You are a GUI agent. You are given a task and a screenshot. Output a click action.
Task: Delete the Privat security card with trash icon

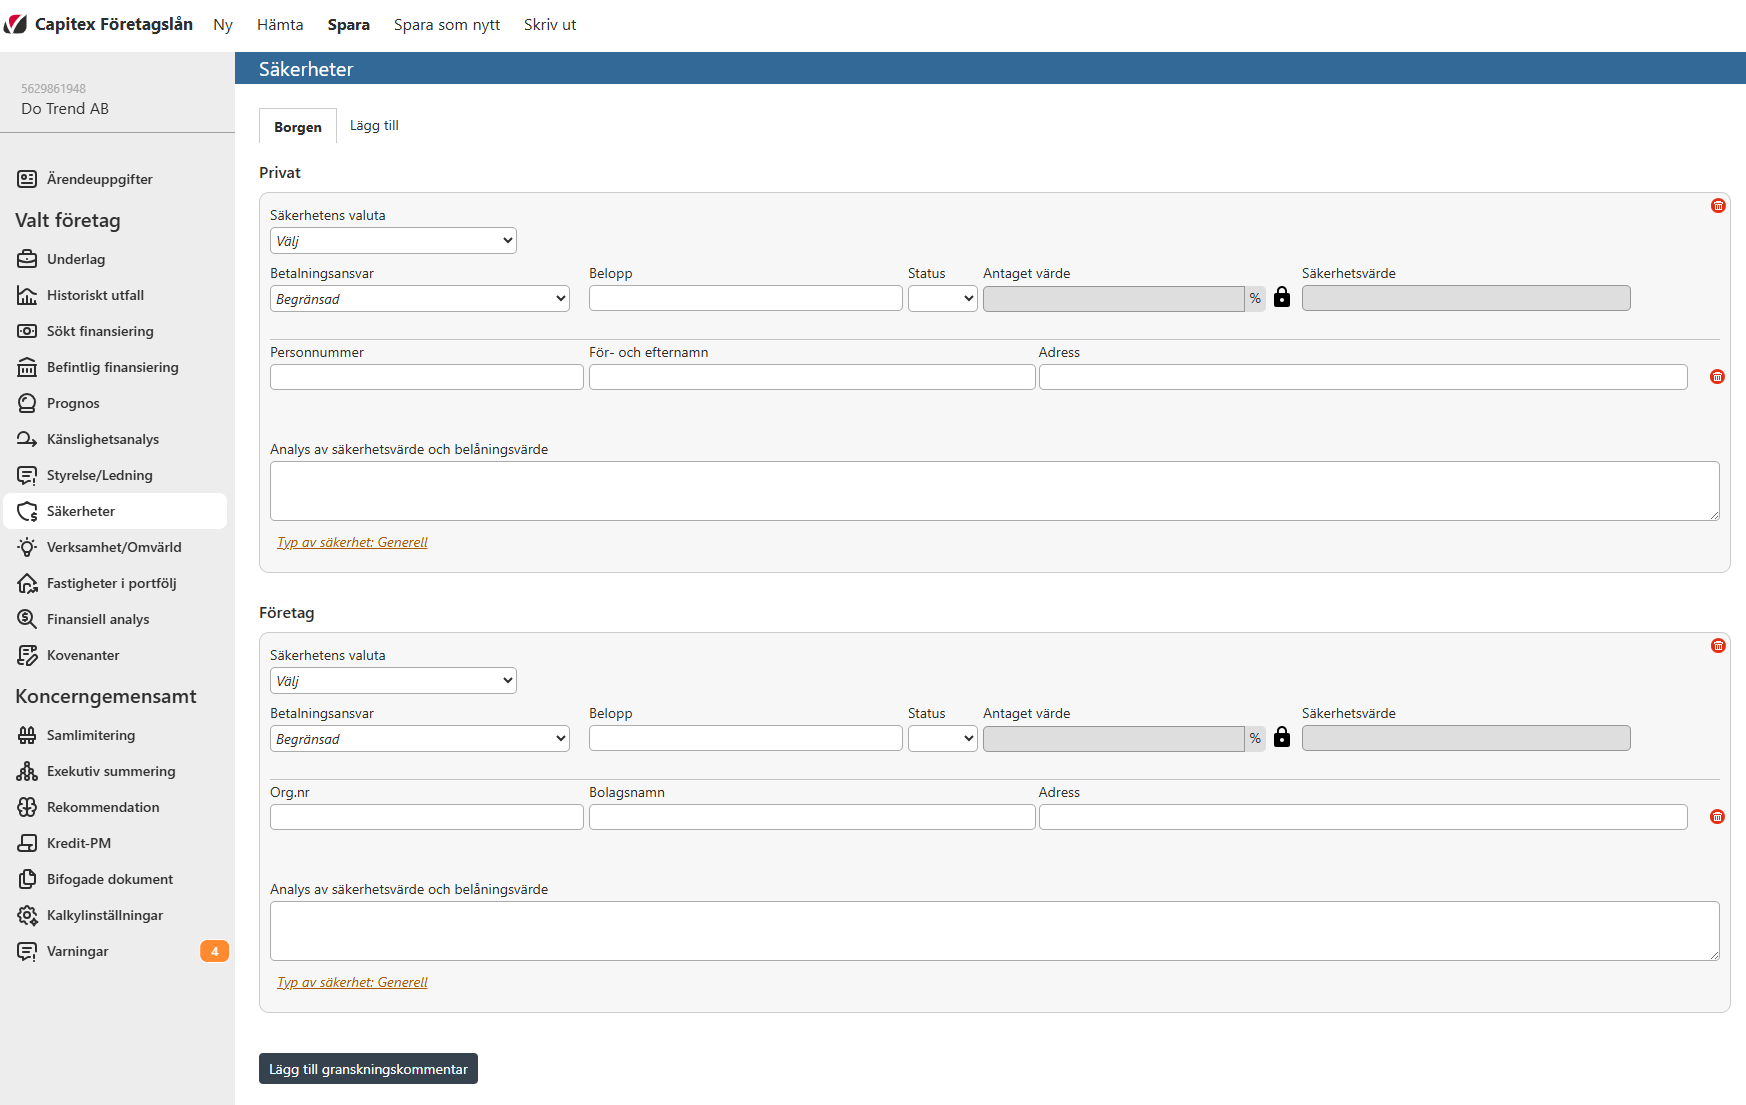pos(1718,206)
